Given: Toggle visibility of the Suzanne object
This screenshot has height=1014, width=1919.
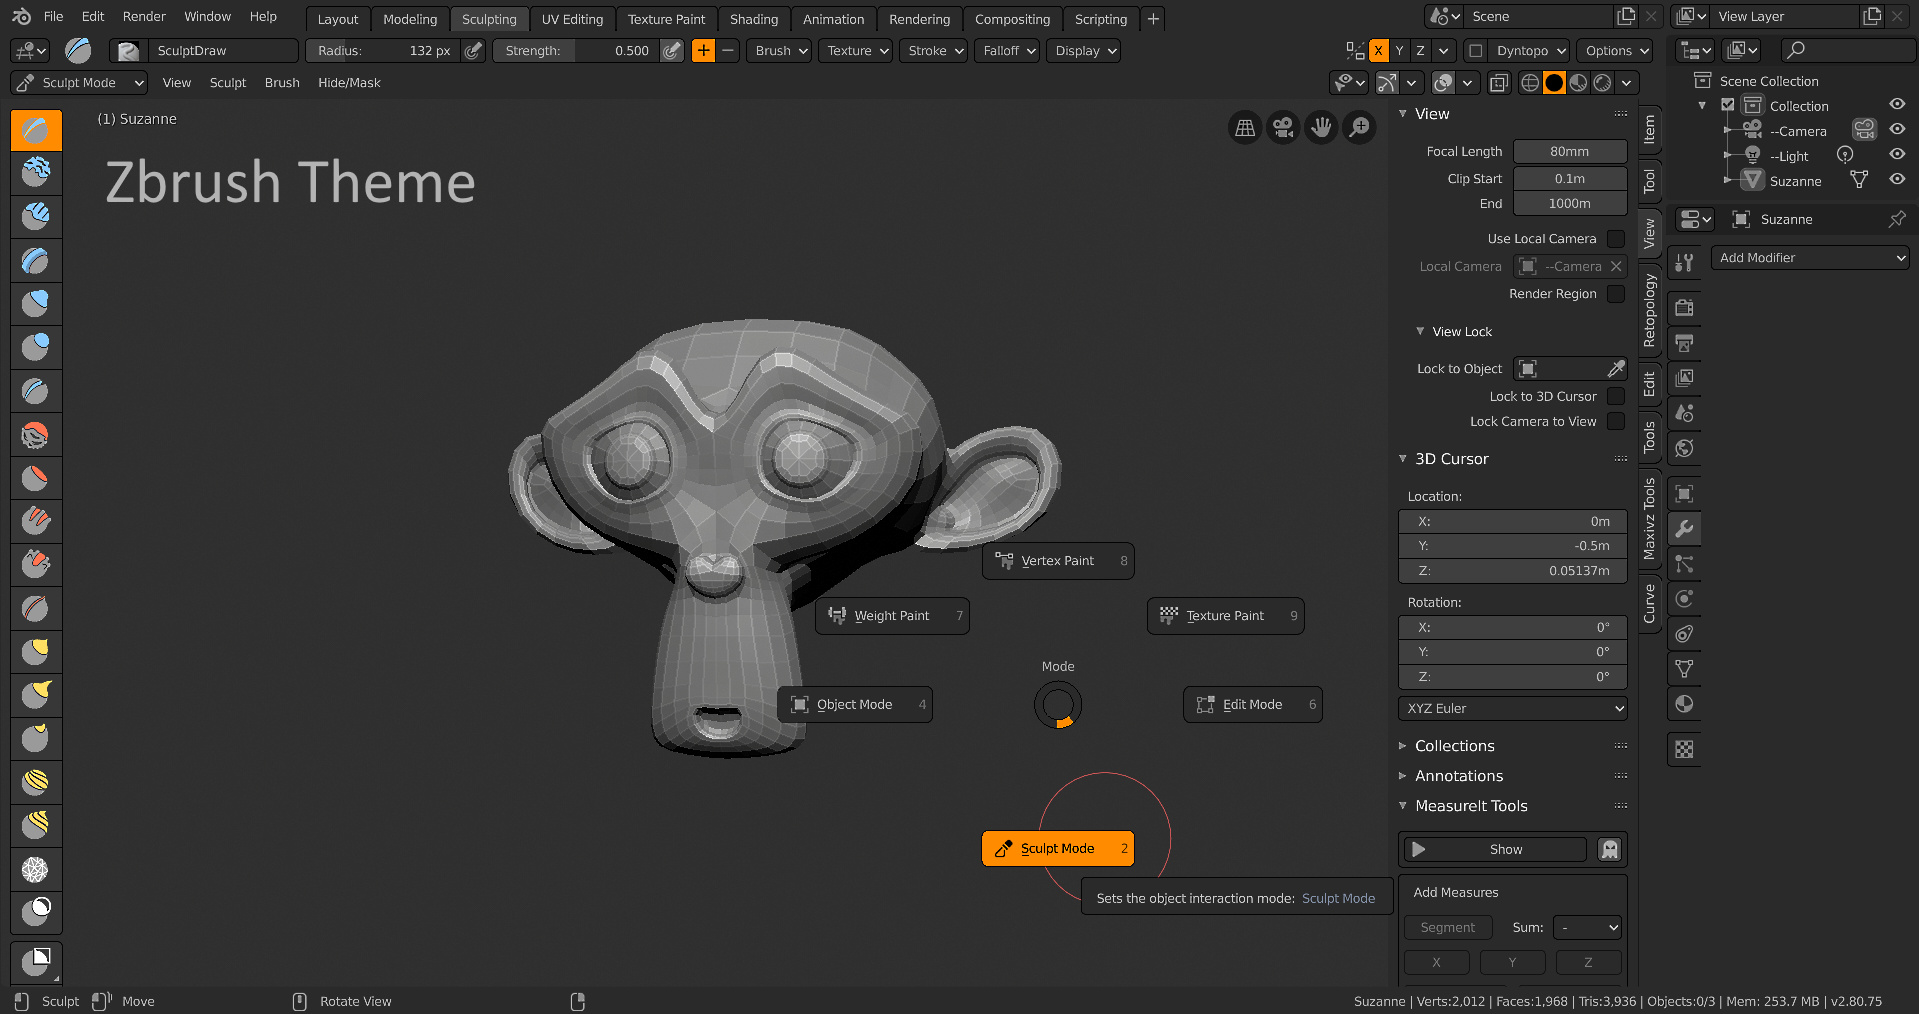Looking at the screenshot, I should click(x=1897, y=179).
